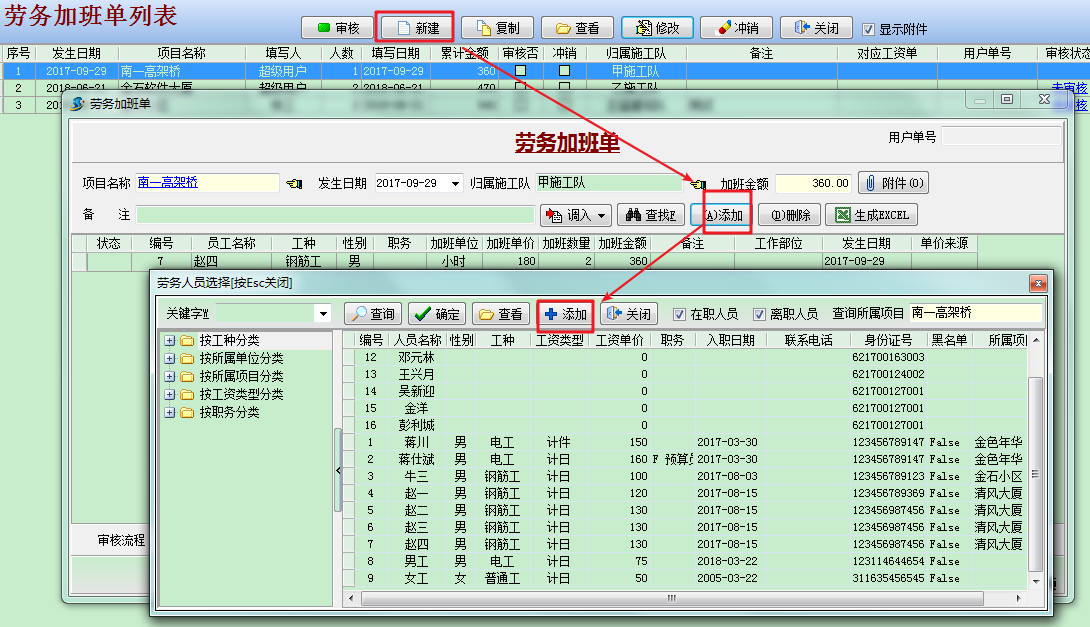Click the 冲销 write-off button
Screen dimensions: 1090x627
pos(737,28)
